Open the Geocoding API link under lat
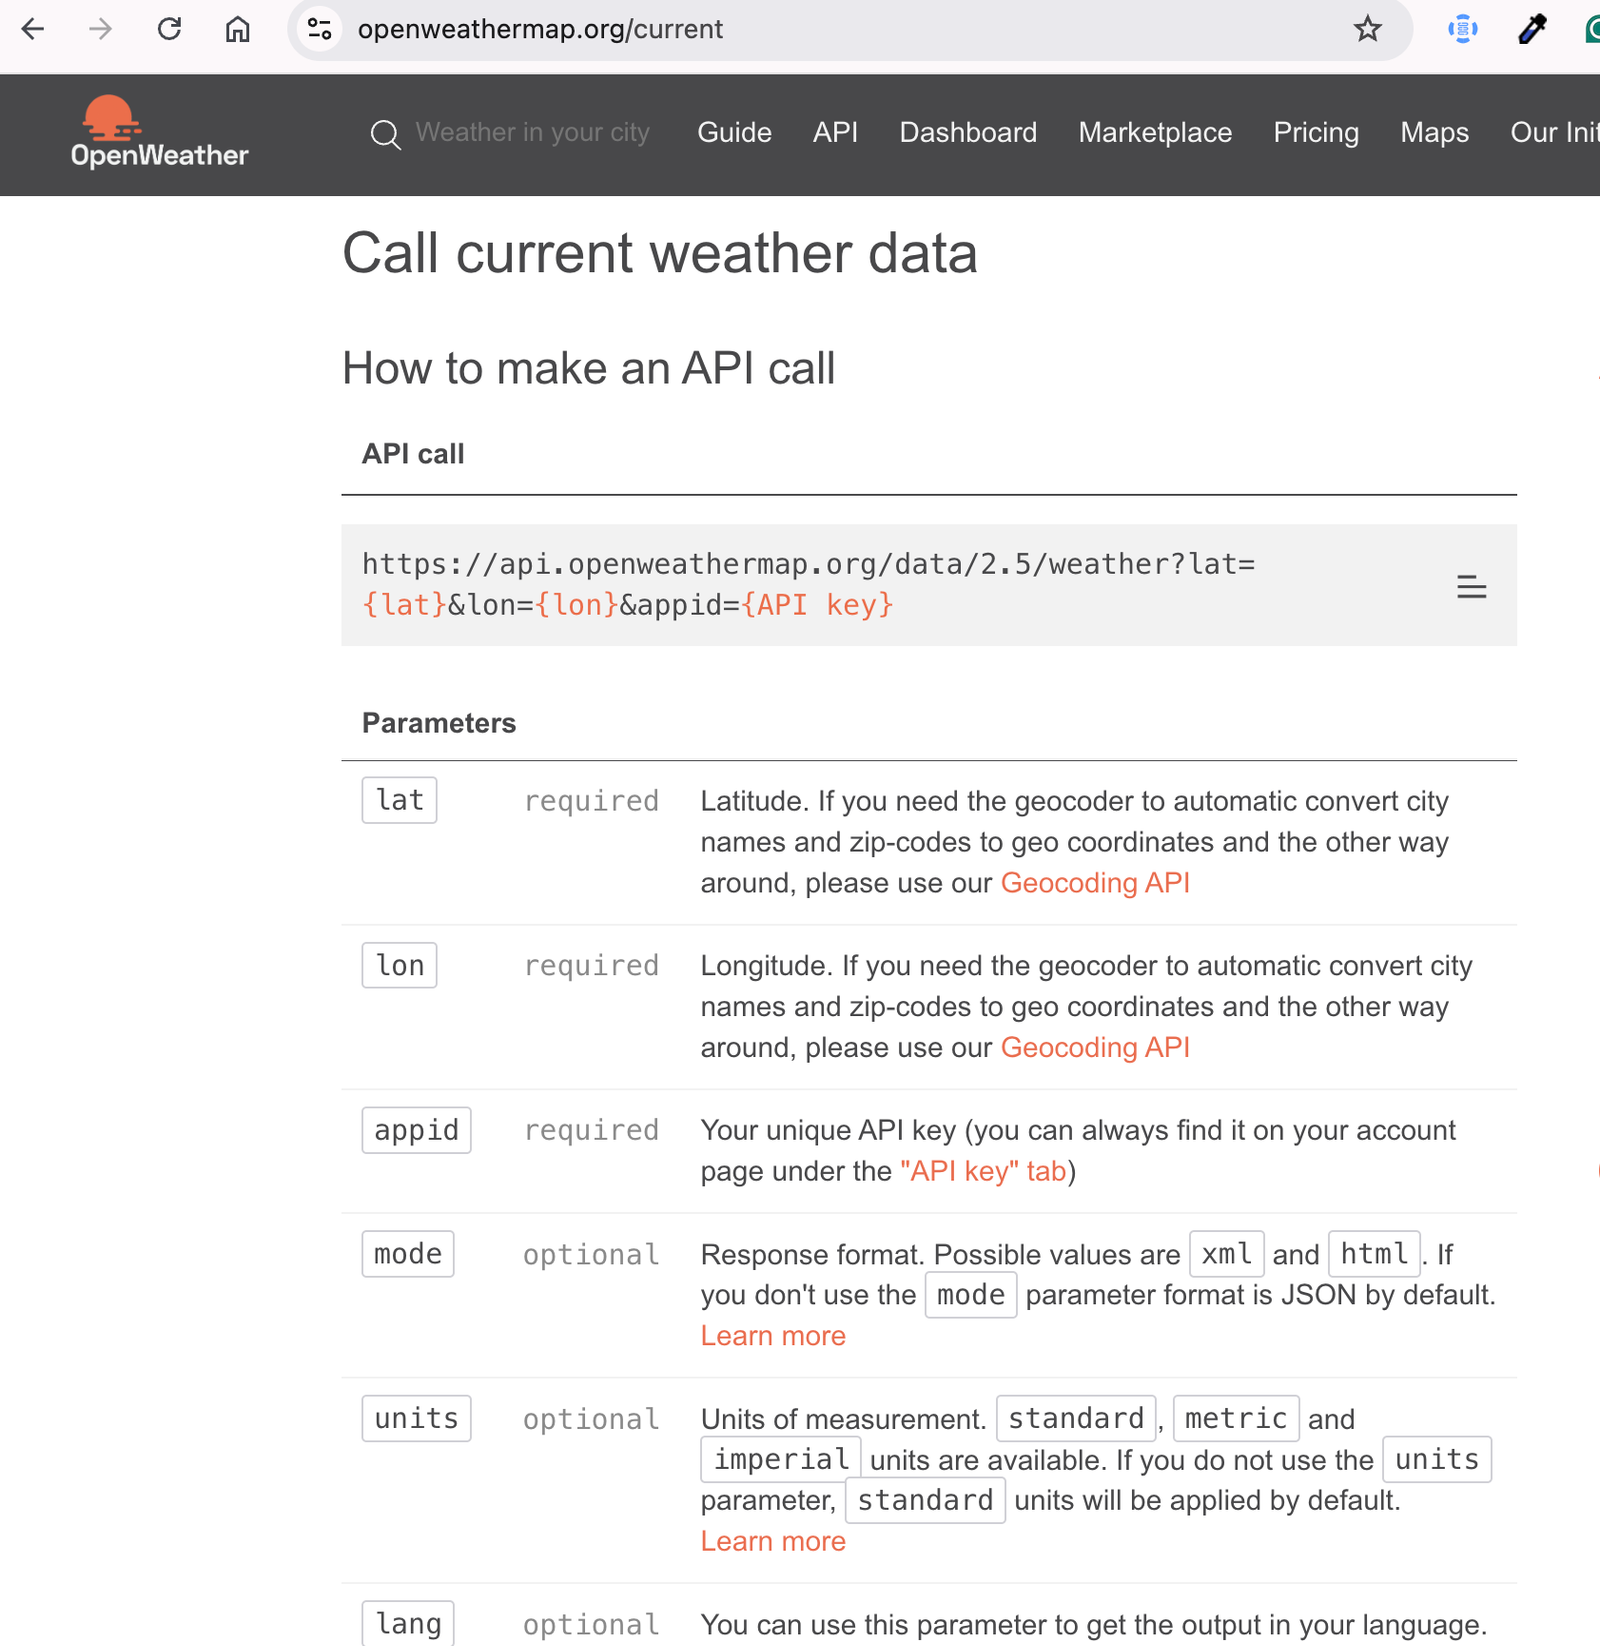The image size is (1600, 1646). pyautogui.click(x=1095, y=883)
